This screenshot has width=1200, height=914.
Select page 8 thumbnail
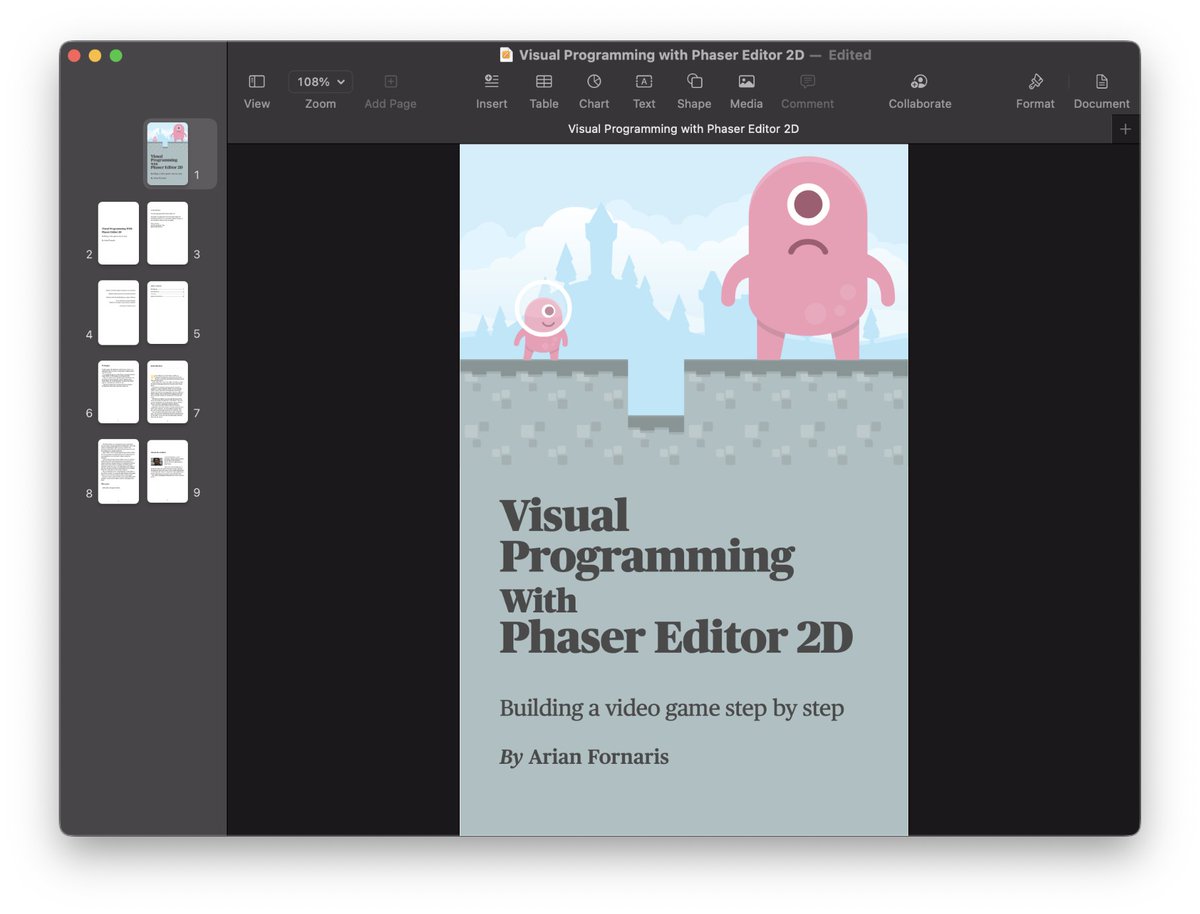118,472
